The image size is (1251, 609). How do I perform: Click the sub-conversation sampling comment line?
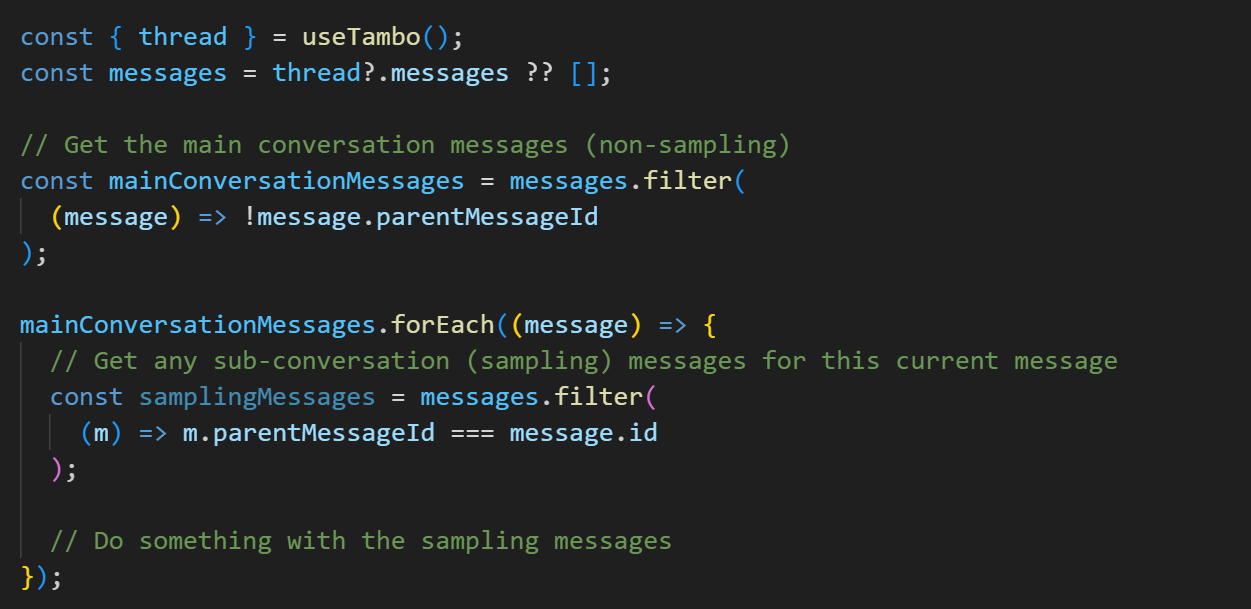(583, 361)
